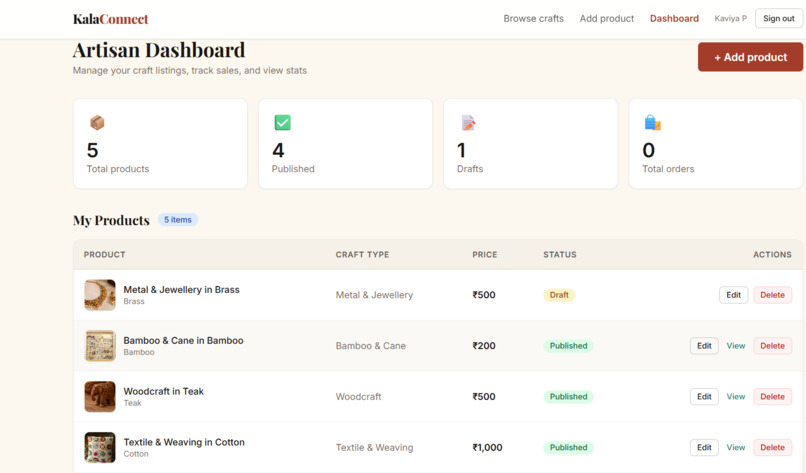Open the Browse crafts page
Screen dimensions: 806x473
coord(534,19)
